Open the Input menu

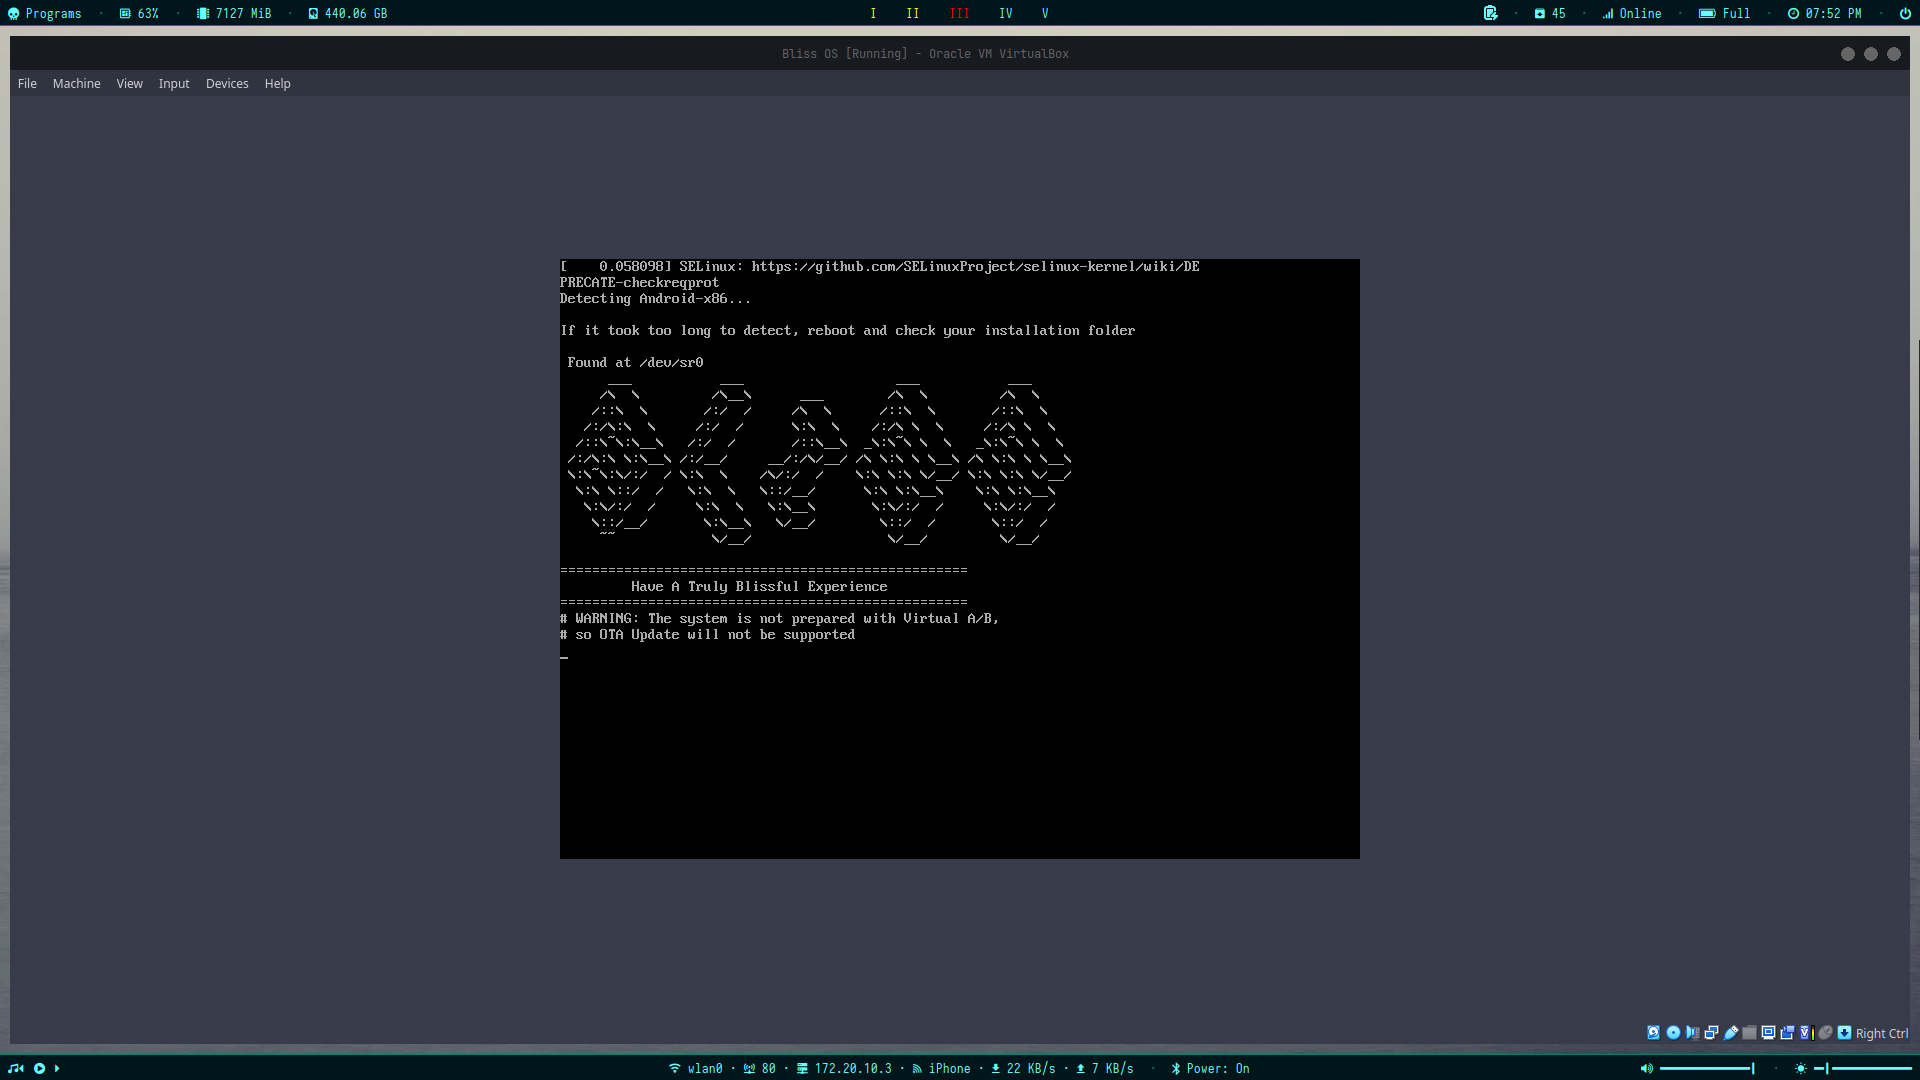click(174, 84)
